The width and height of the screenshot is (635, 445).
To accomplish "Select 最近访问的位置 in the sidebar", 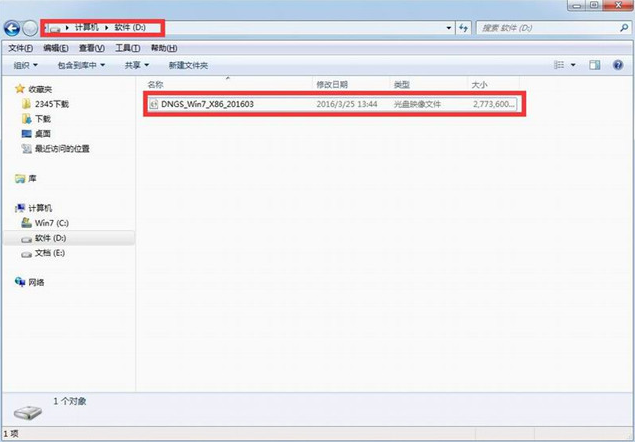I will pos(62,149).
